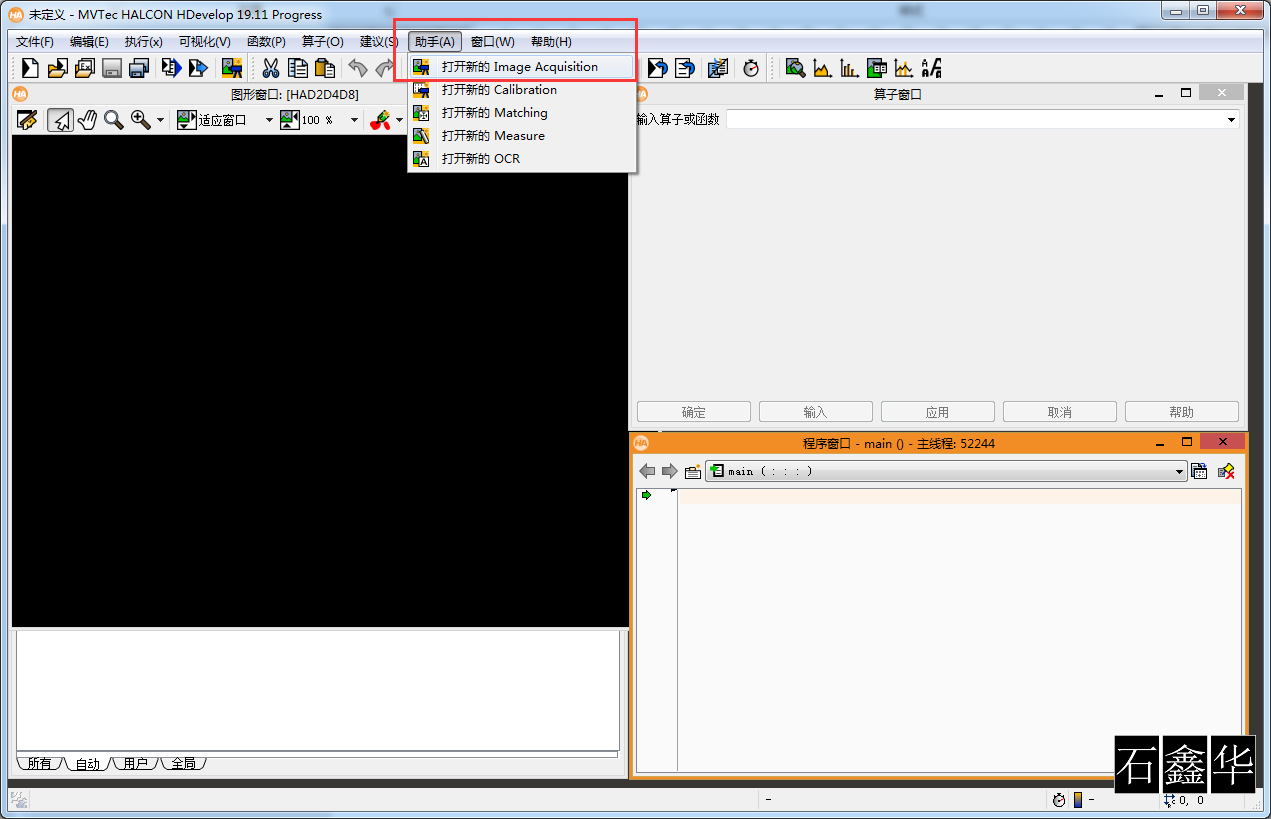Click the stopwatch icon in the main toolbar
The image size is (1271, 819).
(x=750, y=68)
